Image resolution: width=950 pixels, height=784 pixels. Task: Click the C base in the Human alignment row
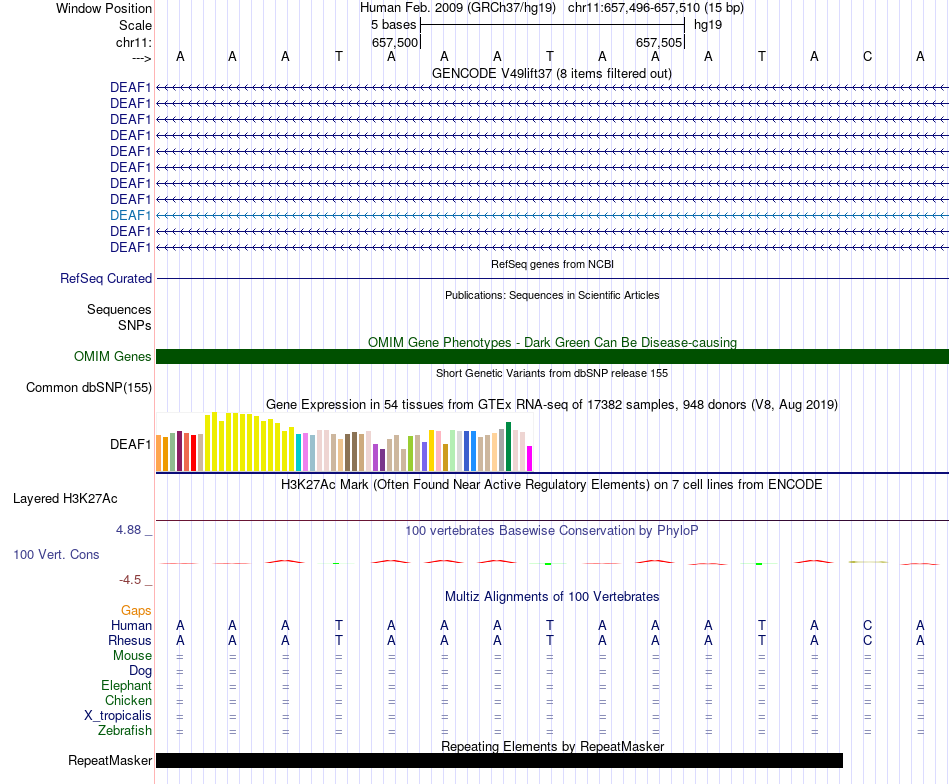coord(867,625)
